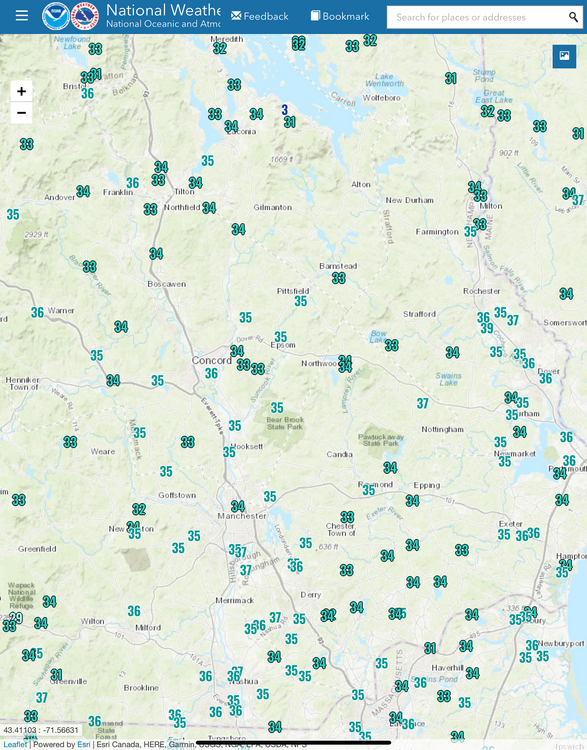Image resolution: width=587 pixels, height=750 pixels.
Task: Open the basemap image button
Action: (564, 56)
